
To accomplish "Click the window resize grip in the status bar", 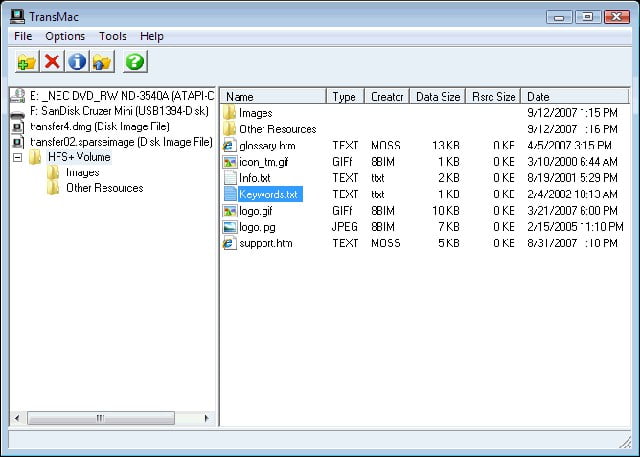I will tap(625, 442).
